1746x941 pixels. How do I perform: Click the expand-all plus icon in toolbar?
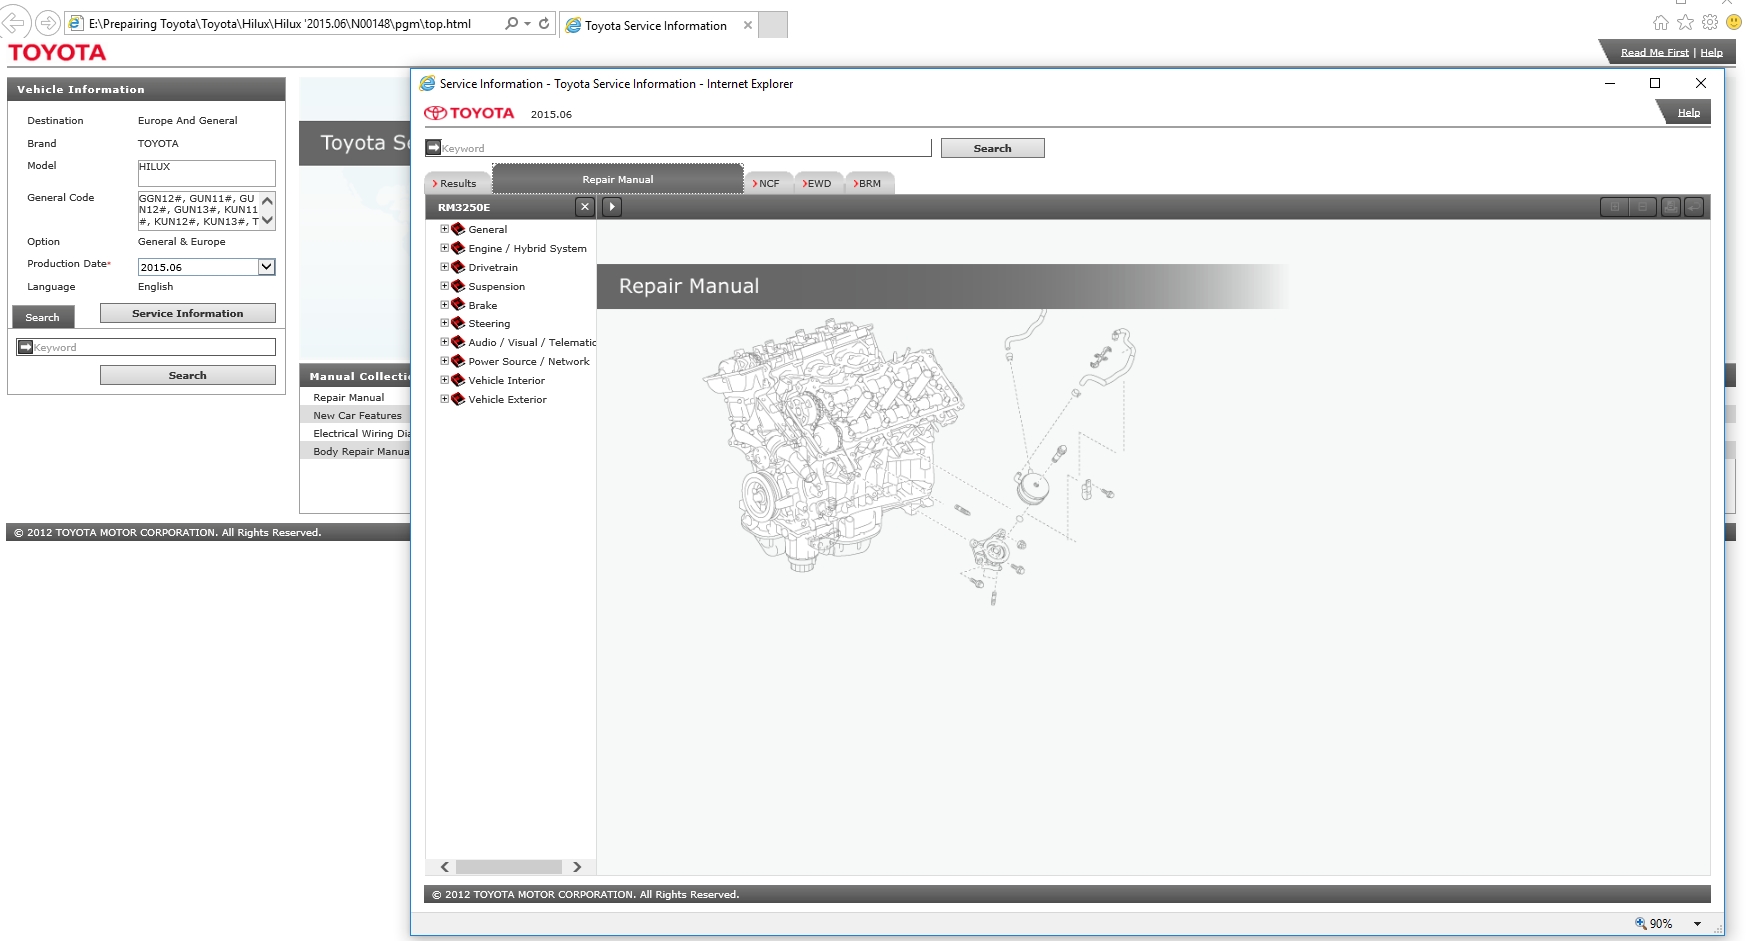[x=1614, y=207]
